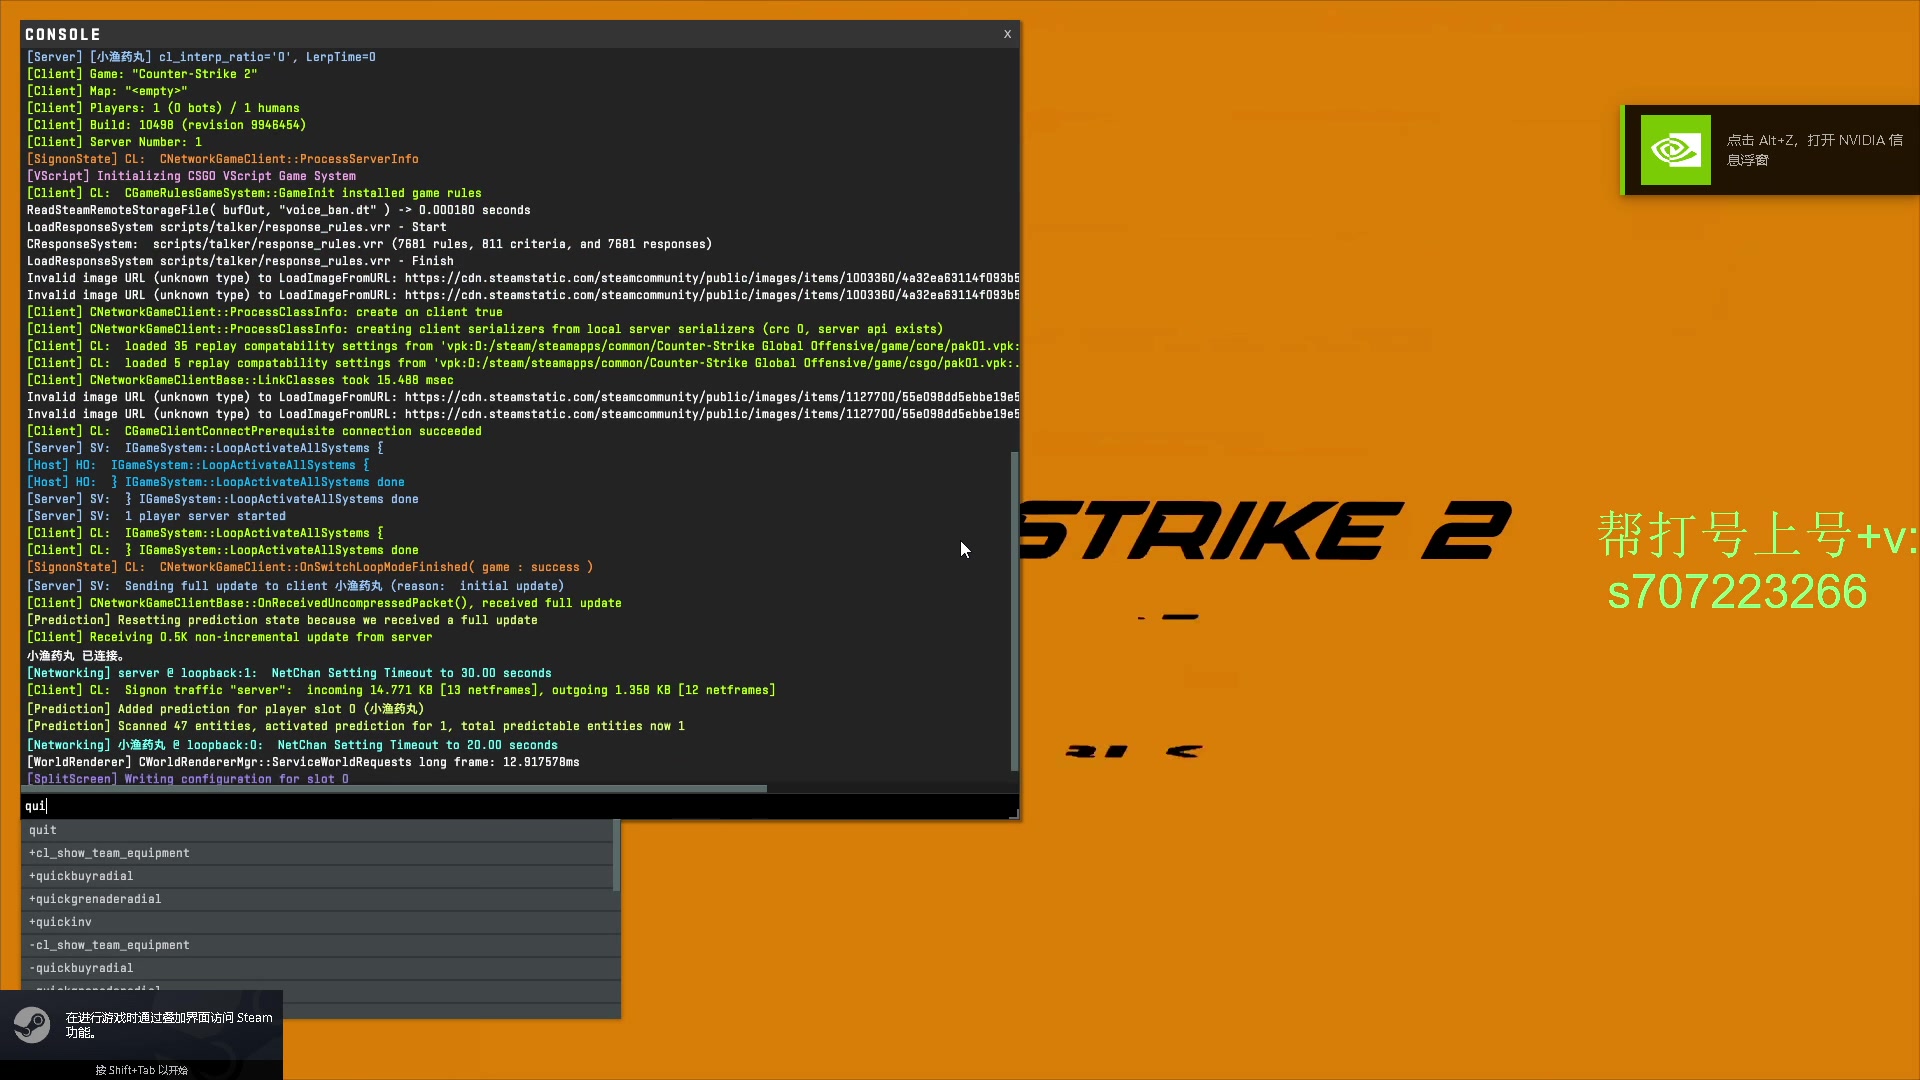The height and width of the screenshot is (1080, 1920).
Task: Click '1 player server started' log line
Action: (x=156, y=516)
